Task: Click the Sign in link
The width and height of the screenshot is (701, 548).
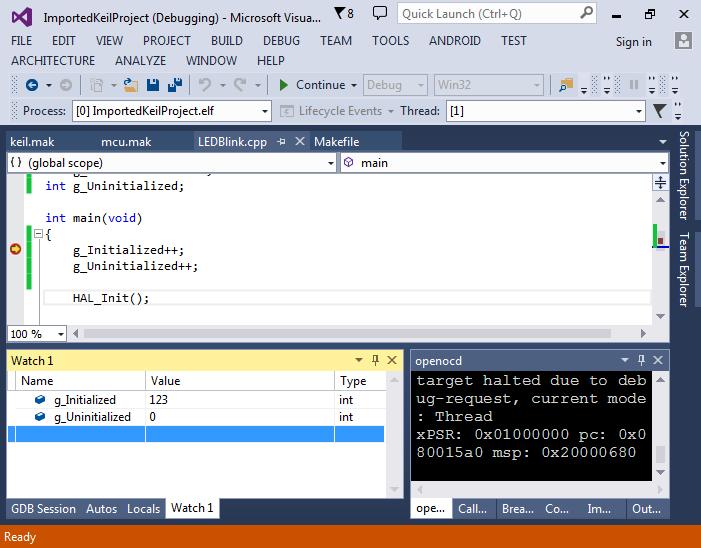Action: (x=633, y=42)
